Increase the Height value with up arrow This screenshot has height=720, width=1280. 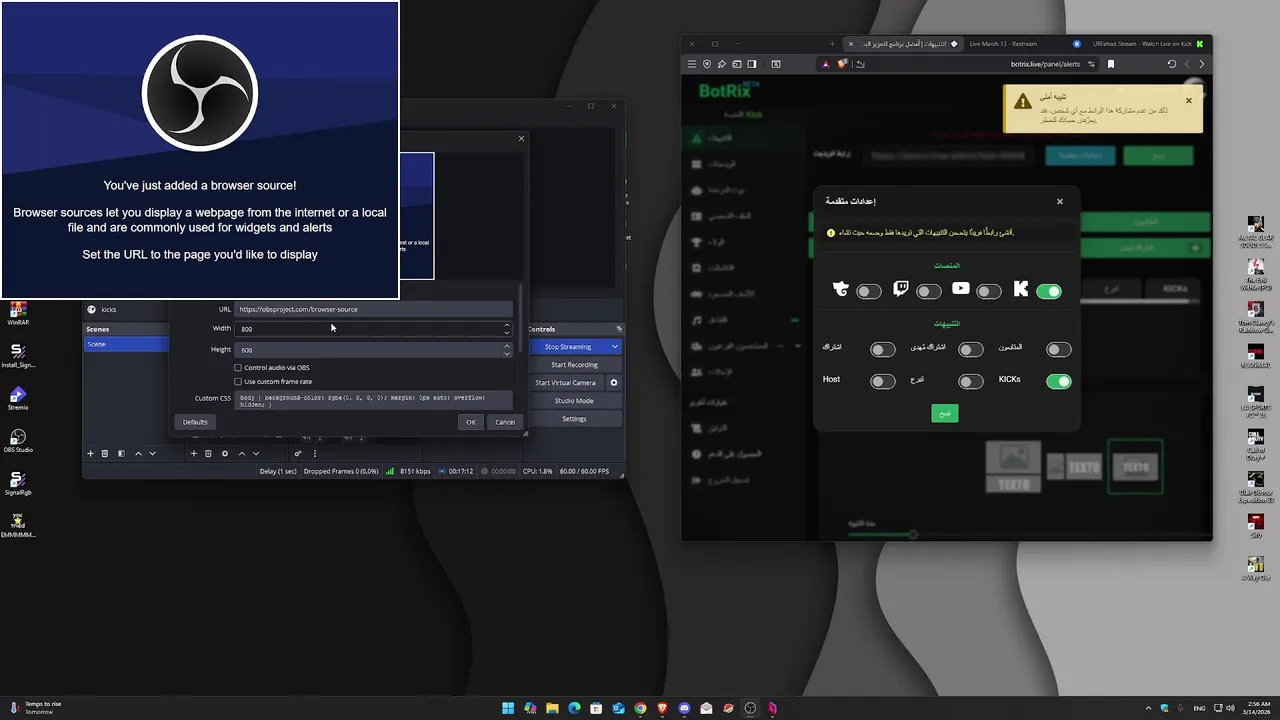(x=507, y=346)
